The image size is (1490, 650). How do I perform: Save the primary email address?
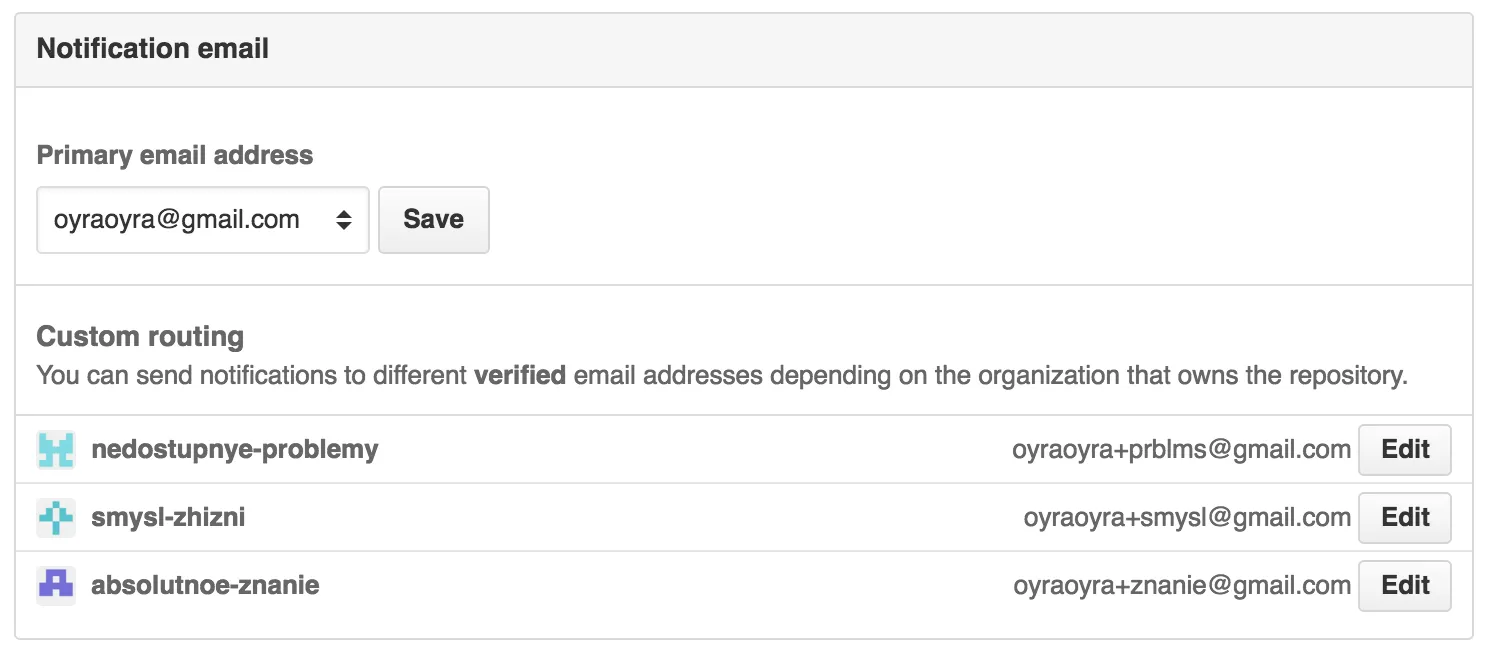point(433,220)
